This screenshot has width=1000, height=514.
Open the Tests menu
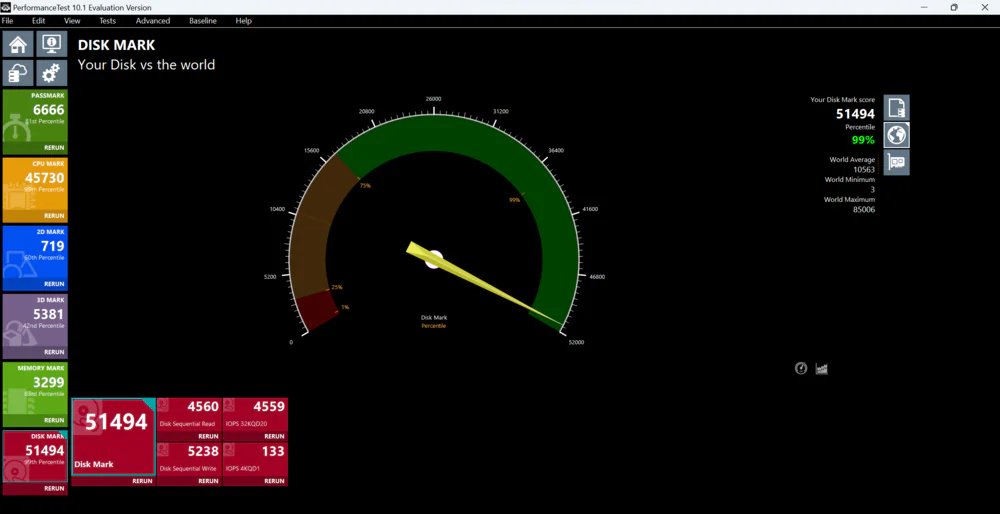coord(107,21)
